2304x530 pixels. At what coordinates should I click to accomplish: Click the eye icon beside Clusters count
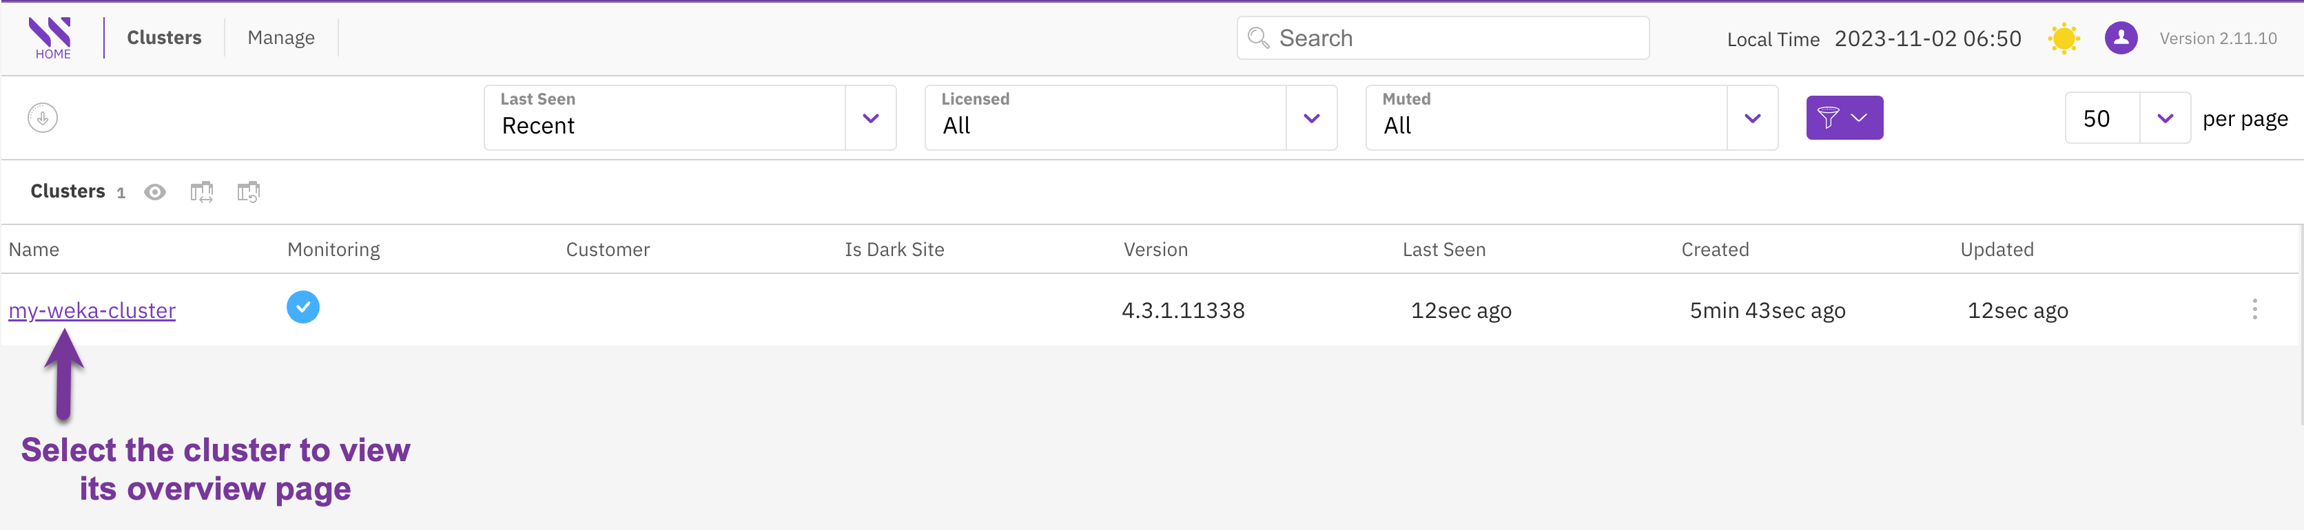[x=155, y=192]
